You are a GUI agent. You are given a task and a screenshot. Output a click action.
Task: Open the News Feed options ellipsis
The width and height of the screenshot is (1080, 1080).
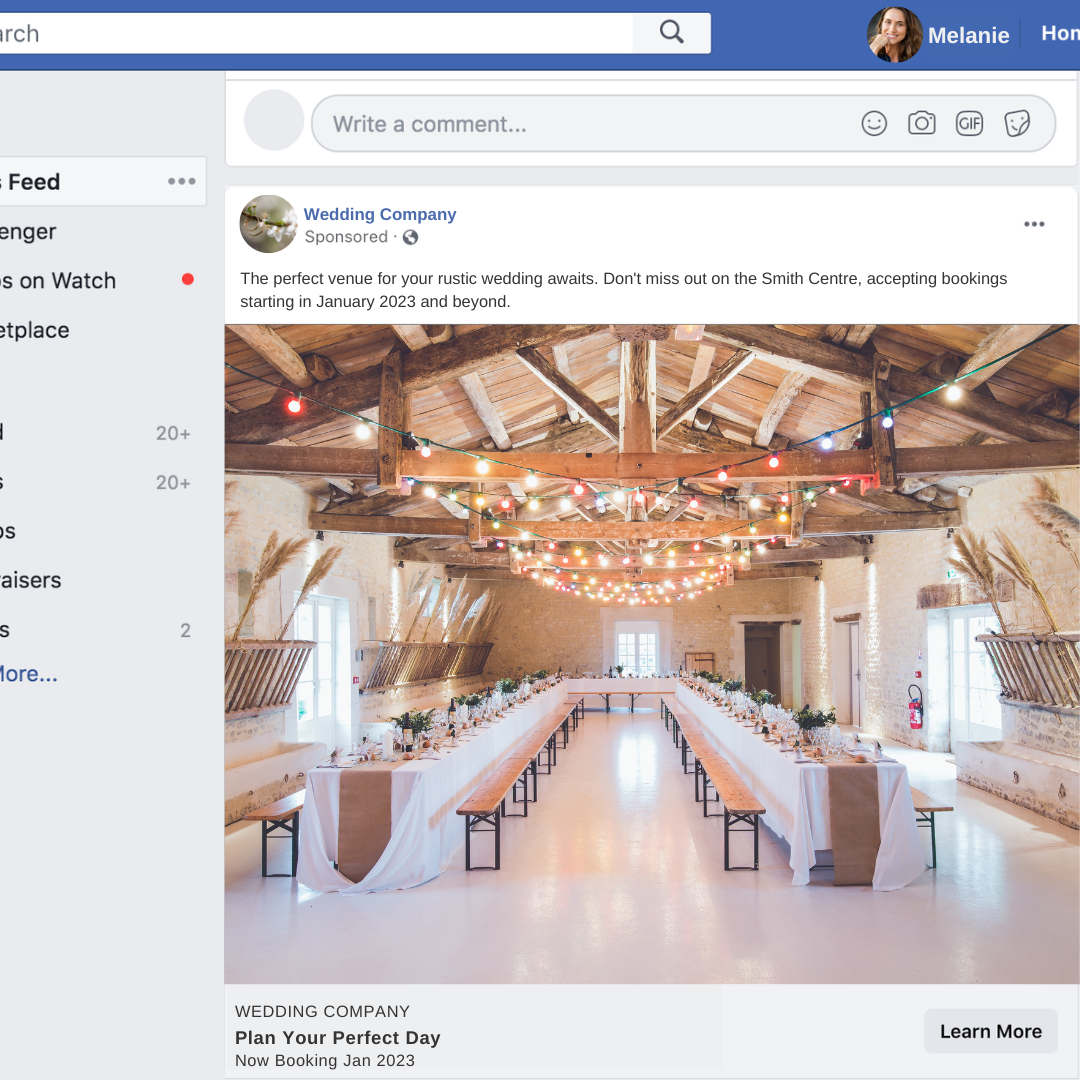pyautogui.click(x=181, y=181)
